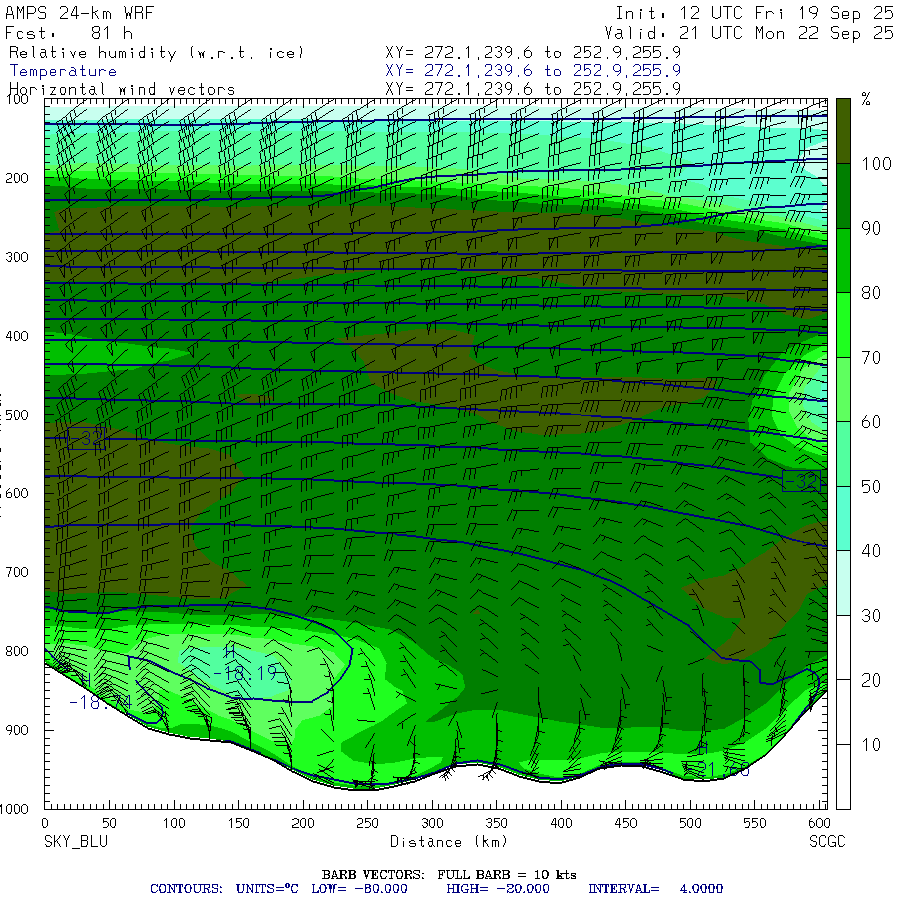
Task: Click color bar label '10'
Action: pos(871,745)
